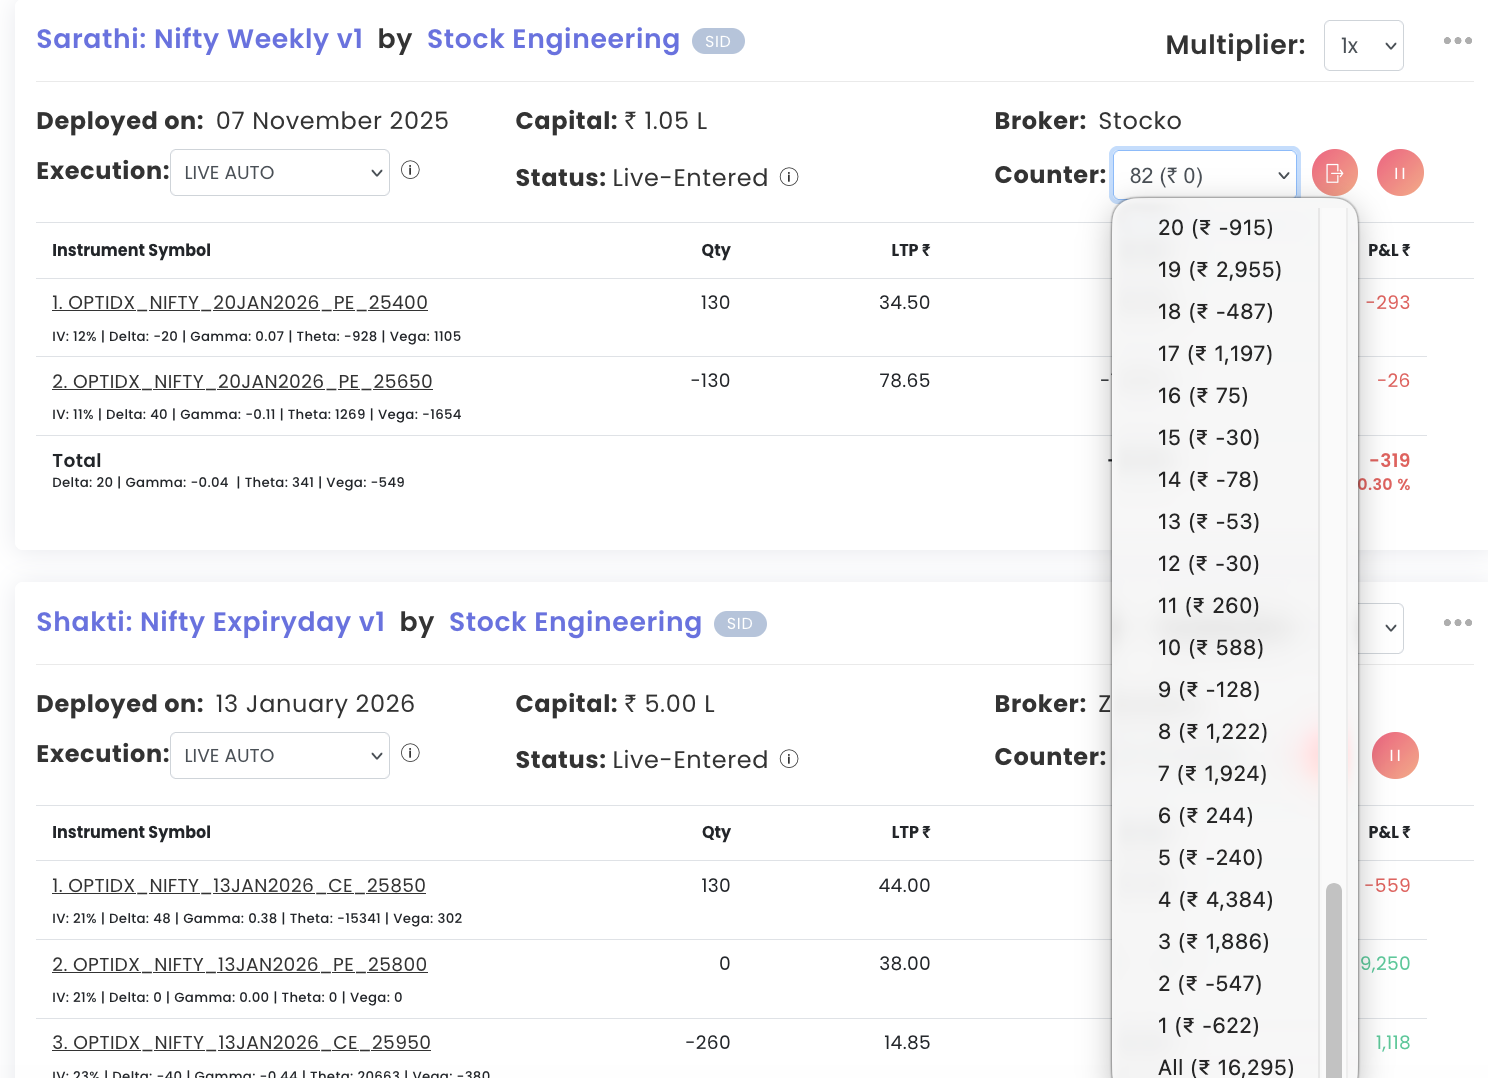This screenshot has height=1078, width=1488.
Task: Open the three-dot menu for Shakti strategy
Action: pos(1457,622)
